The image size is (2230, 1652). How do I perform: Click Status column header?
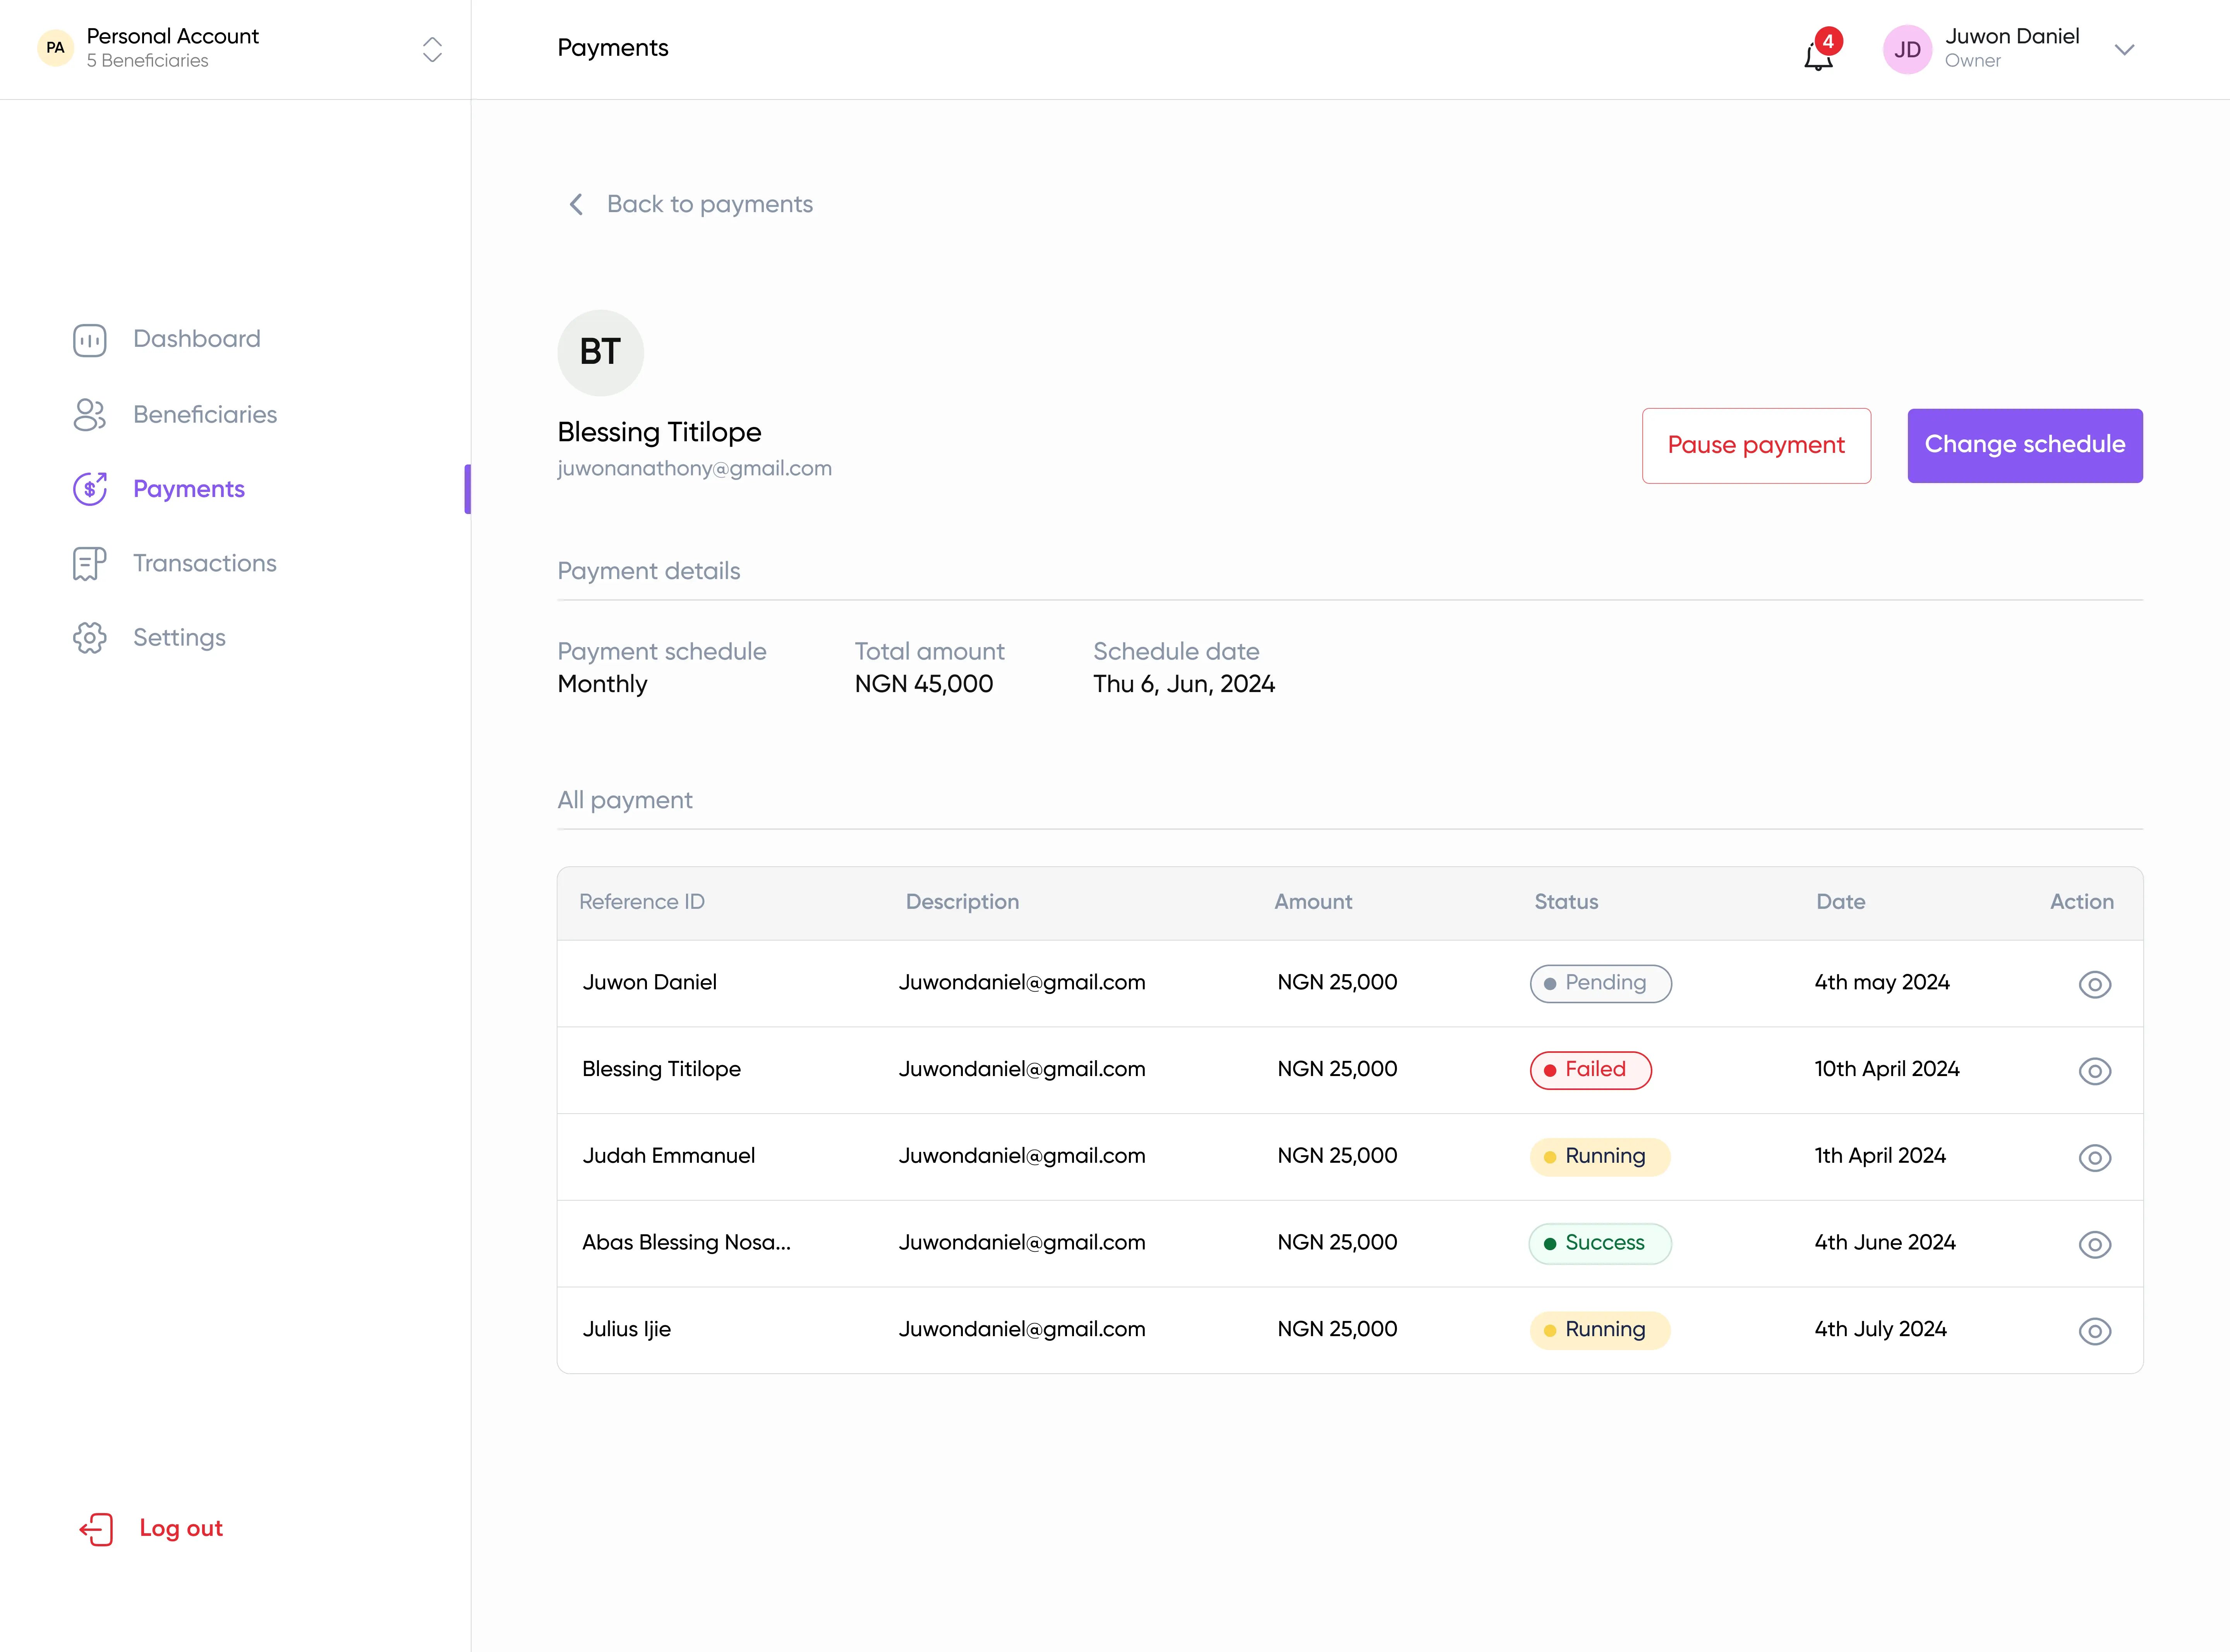[1566, 902]
